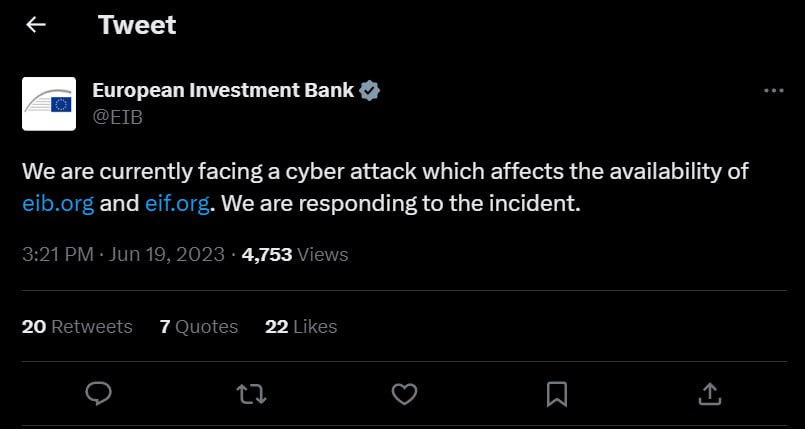Share the tweet via upload icon
Viewport: 805px width, 429px height.
[x=710, y=394]
